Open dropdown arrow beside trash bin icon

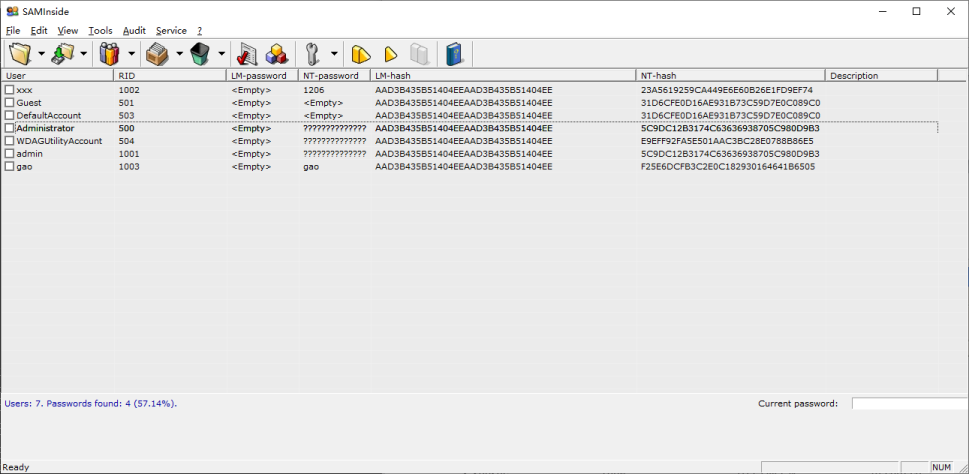(x=221, y=54)
